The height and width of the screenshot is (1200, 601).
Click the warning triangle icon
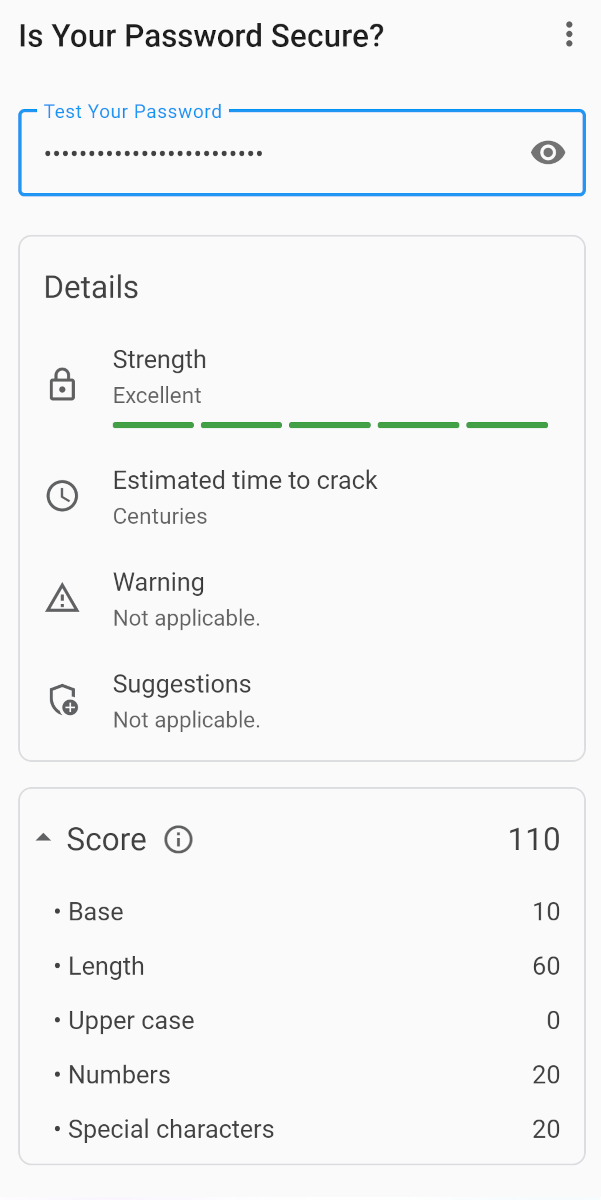point(62,598)
